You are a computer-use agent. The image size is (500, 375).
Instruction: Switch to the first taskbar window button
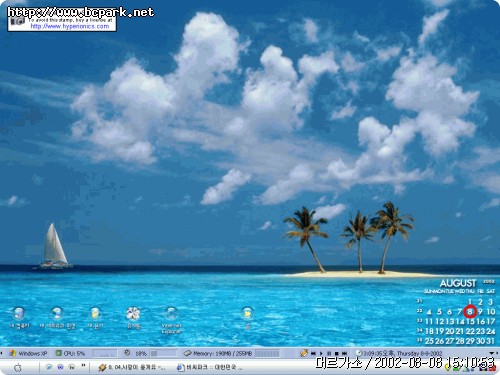(132, 367)
